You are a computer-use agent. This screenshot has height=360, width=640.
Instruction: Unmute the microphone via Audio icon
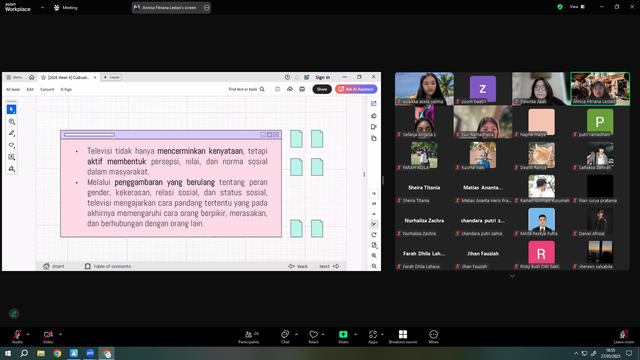pos(17,334)
